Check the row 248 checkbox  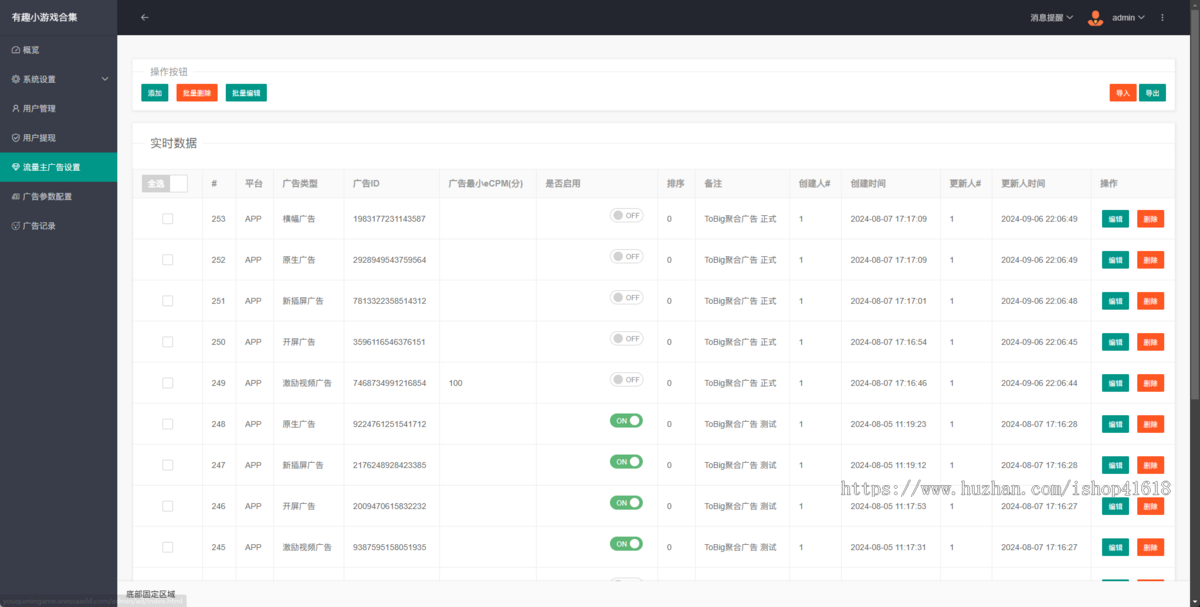[167, 424]
